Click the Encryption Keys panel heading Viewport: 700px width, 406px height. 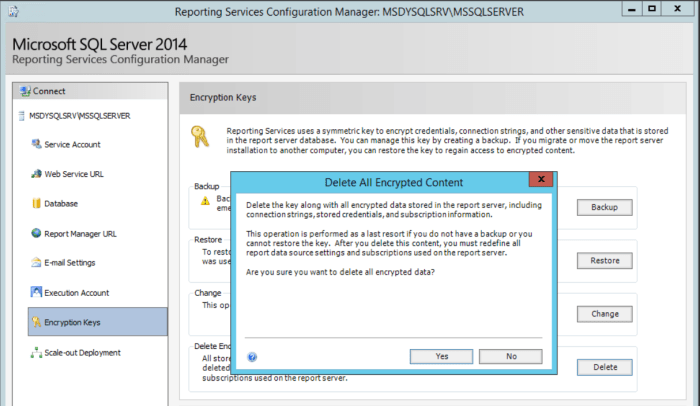click(223, 97)
